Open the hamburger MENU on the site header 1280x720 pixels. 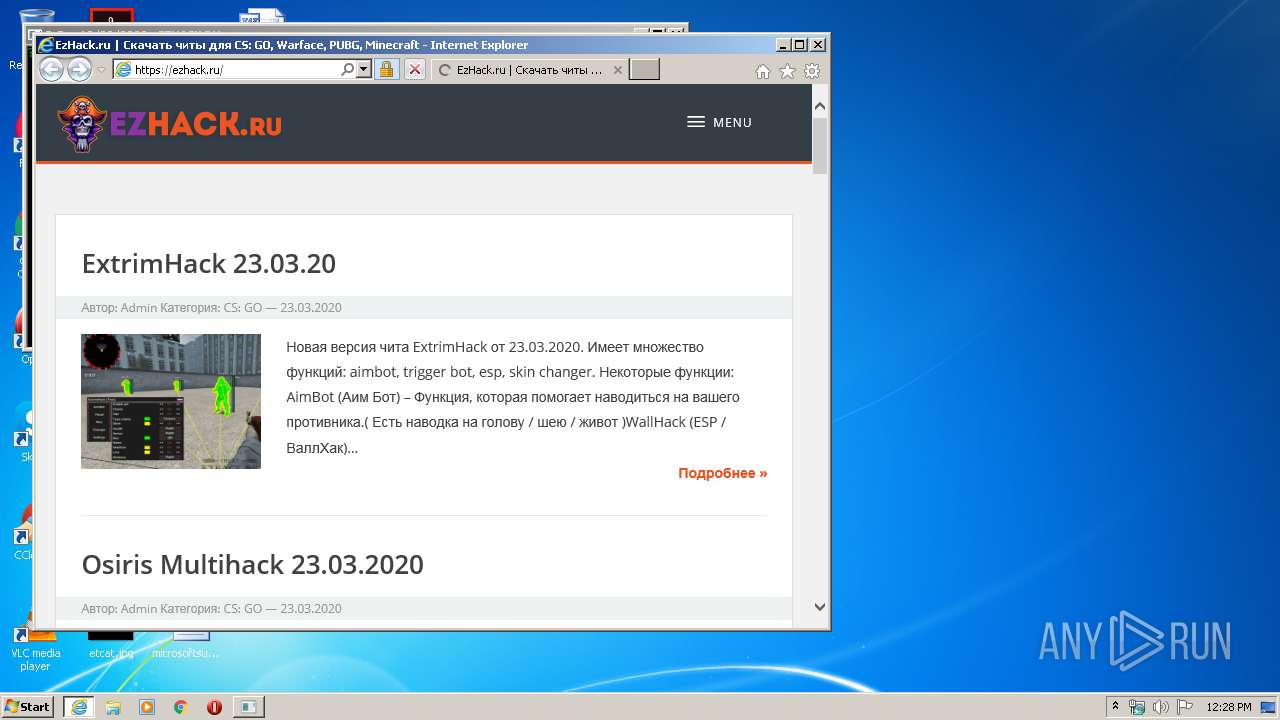point(720,122)
